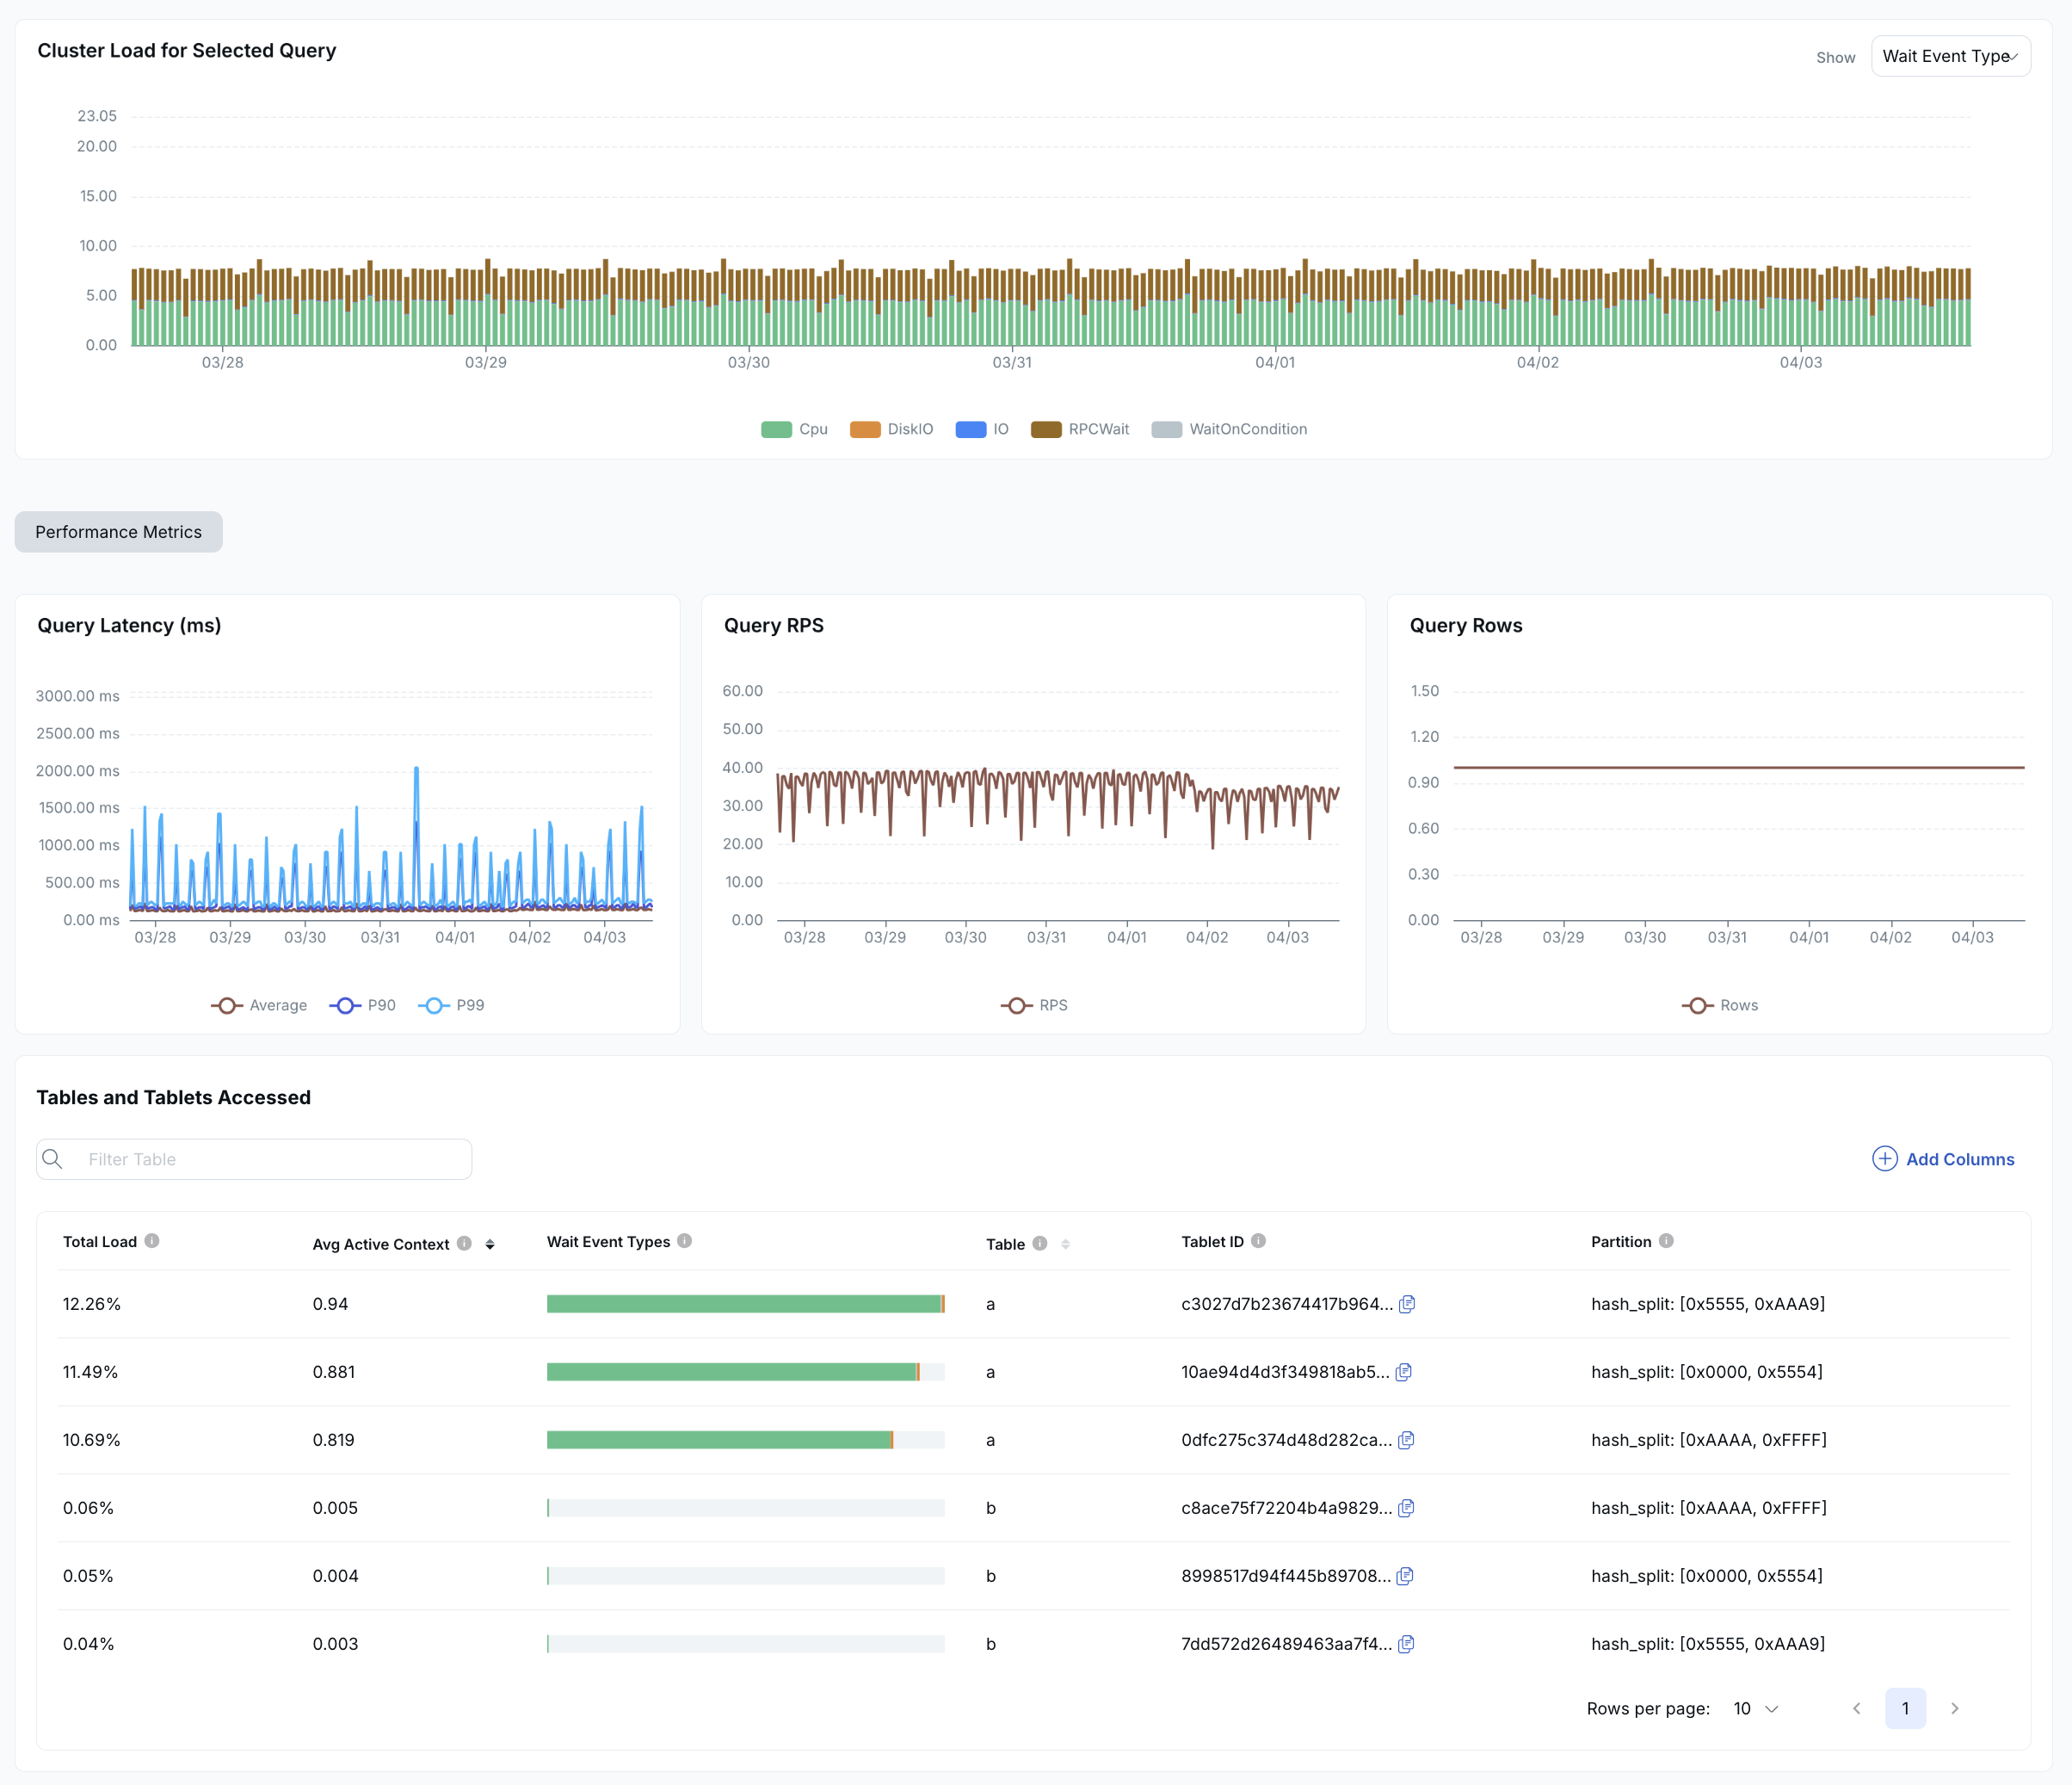Click the sorter chevron on the Table column
The width and height of the screenshot is (2072, 1785).
click(x=1065, y=1243)
